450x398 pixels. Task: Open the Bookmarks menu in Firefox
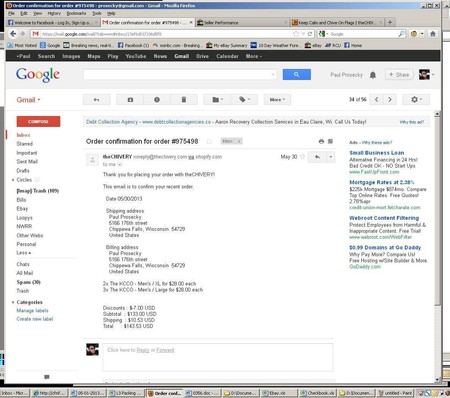(x=76, y=13)
